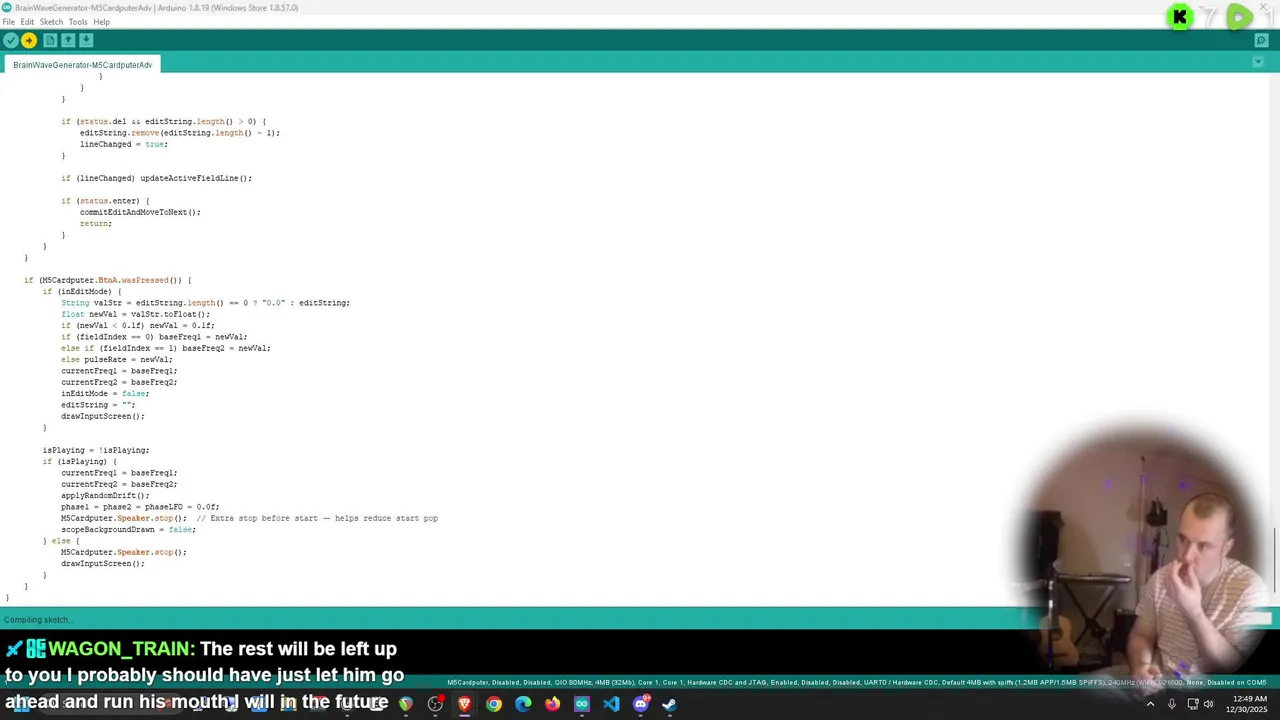Viewport: 1280px width, 720px height.
Task: Click the '} else {' line
Action: click(61, 541)
